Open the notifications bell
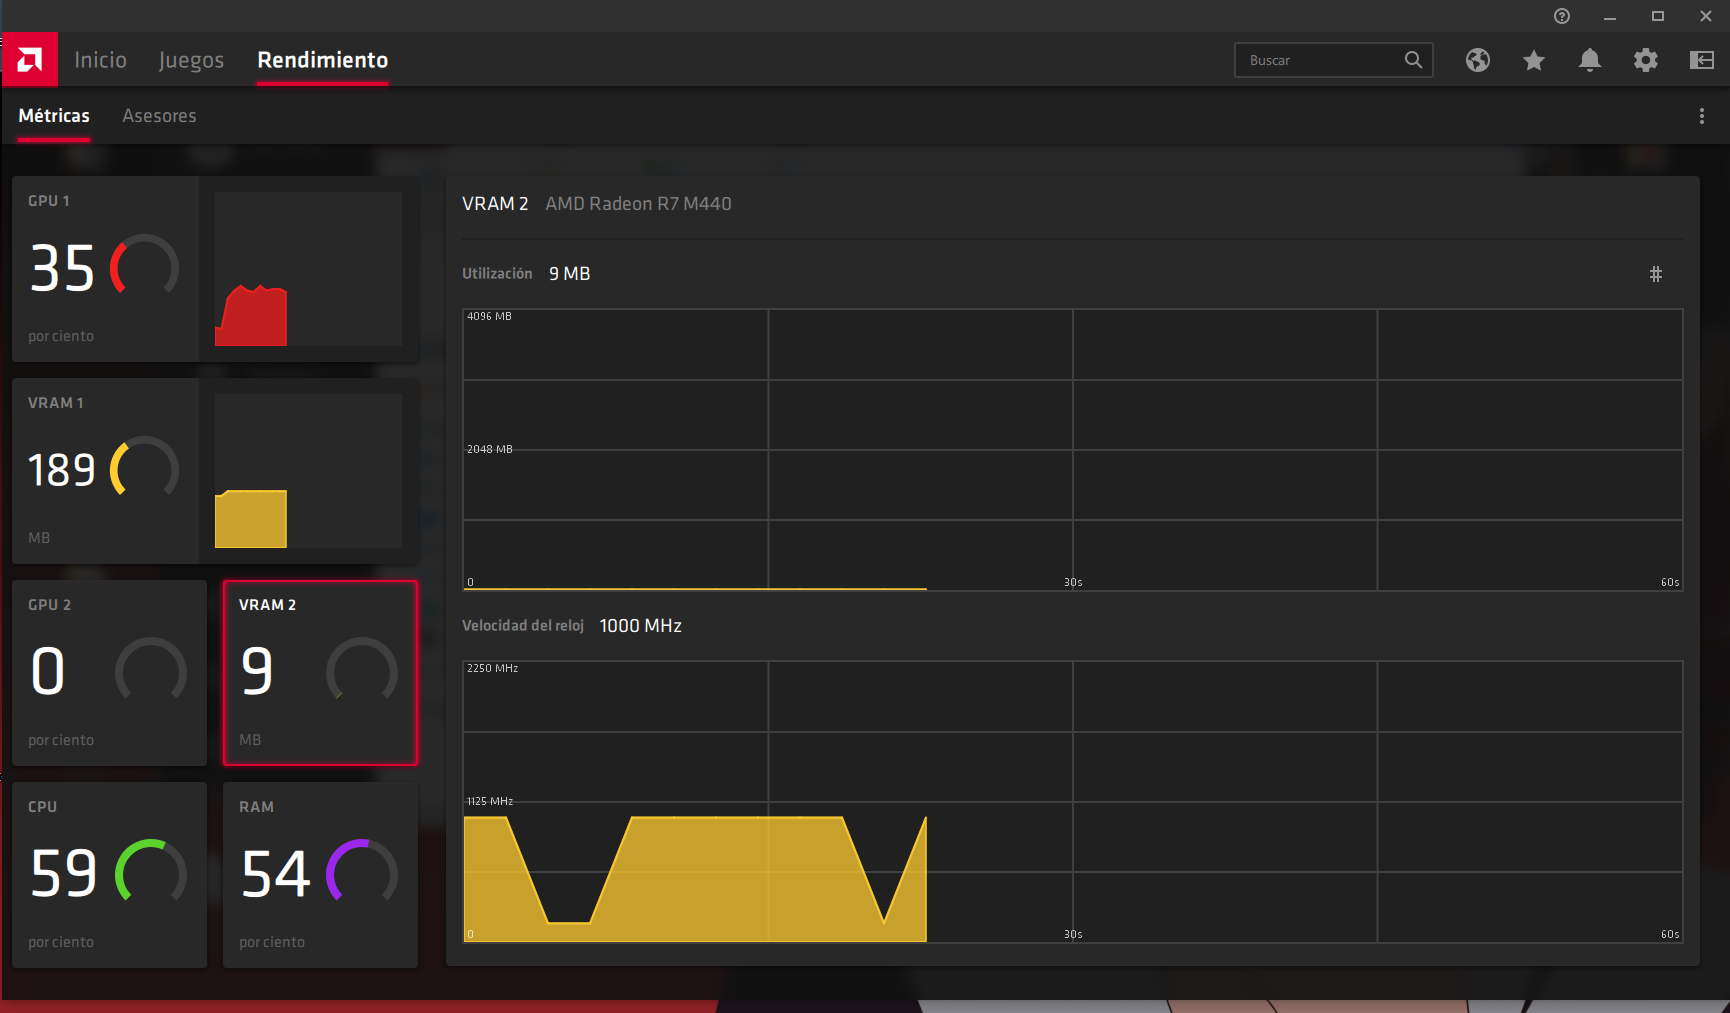This screenshot has height=1013, width=1730. pos(1590,60)
